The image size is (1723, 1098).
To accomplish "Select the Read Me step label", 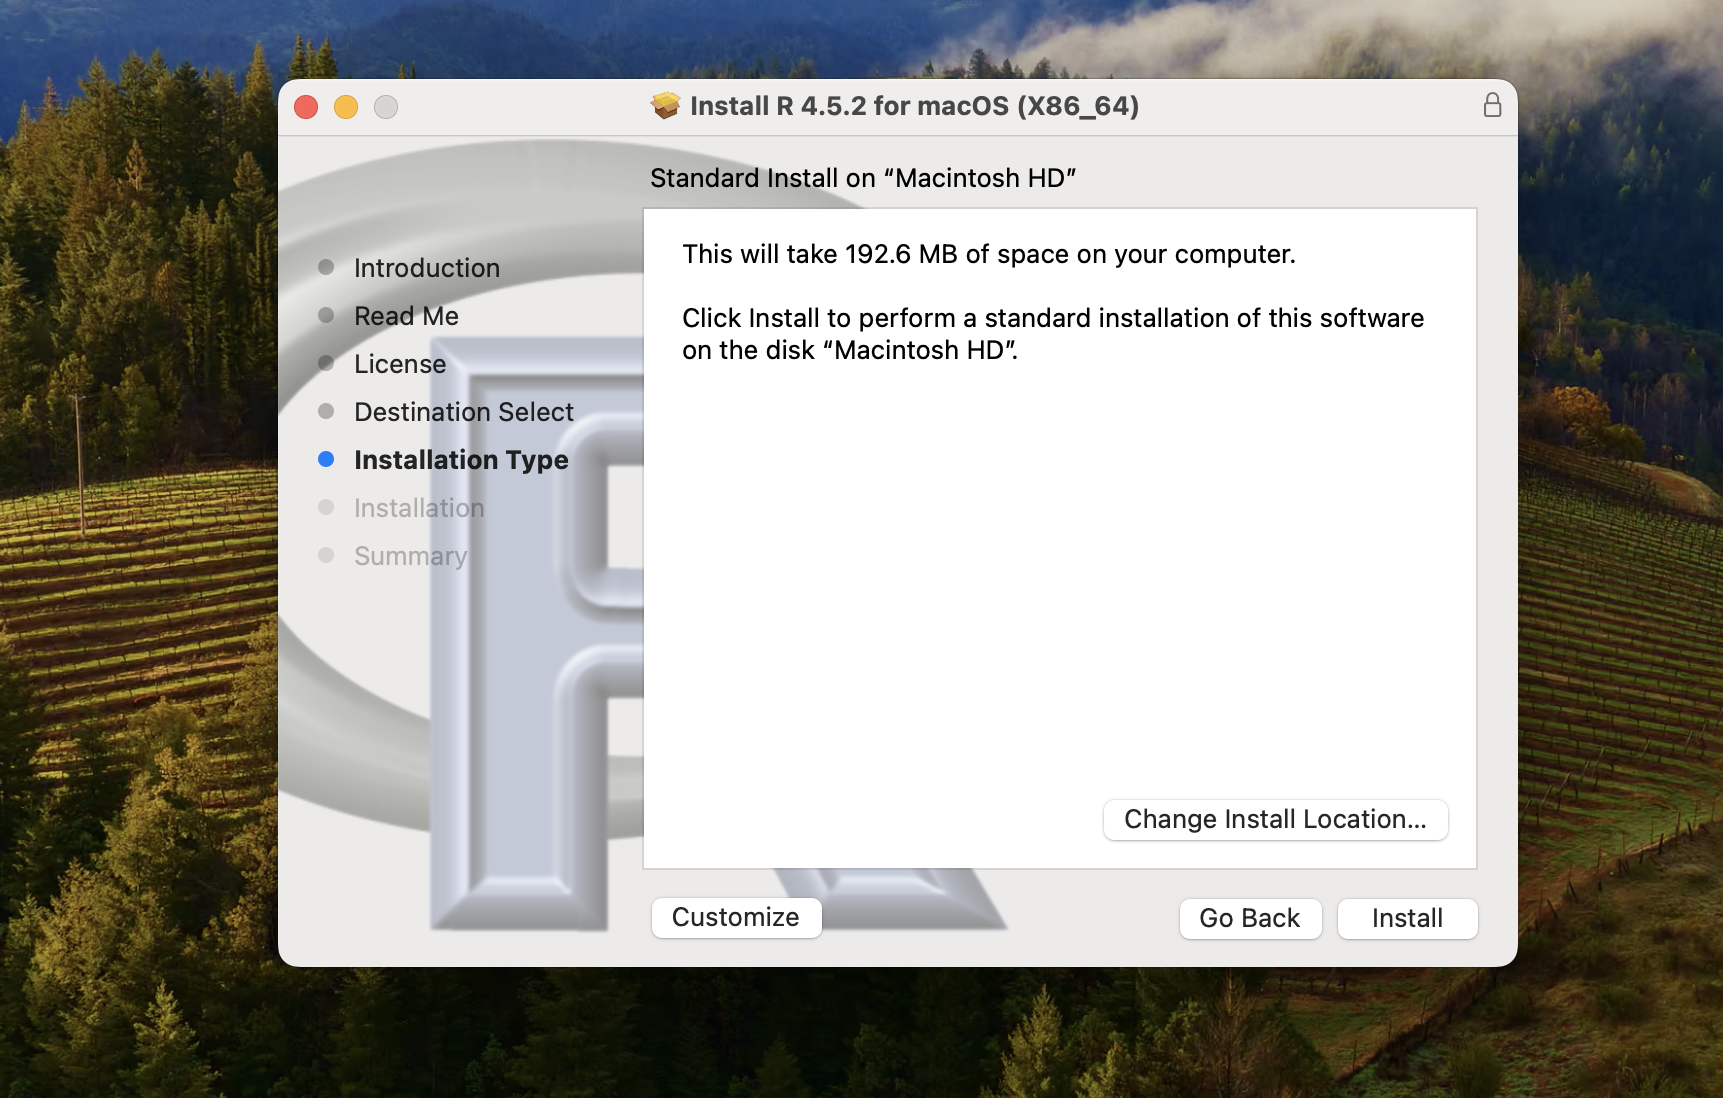I will [406, 316].
